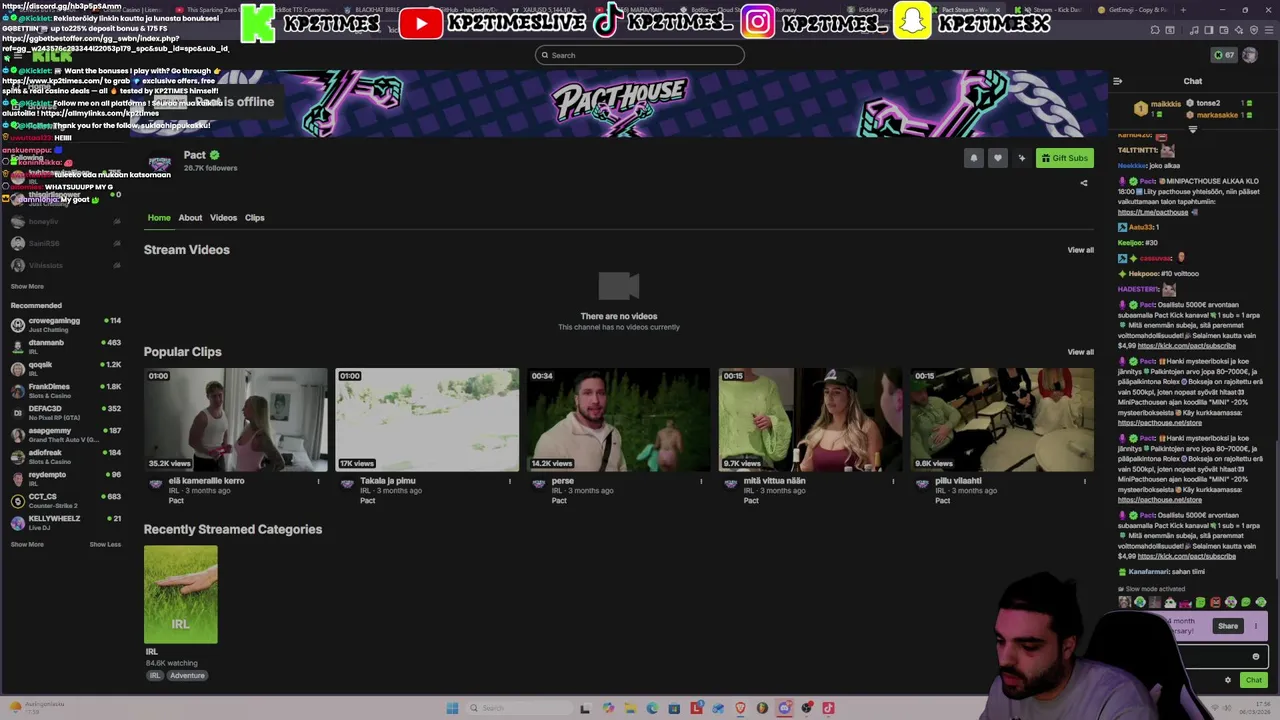
Task: Open TikTok app from the taskbar
Action: pyautogui.click(x=828, y=708)
